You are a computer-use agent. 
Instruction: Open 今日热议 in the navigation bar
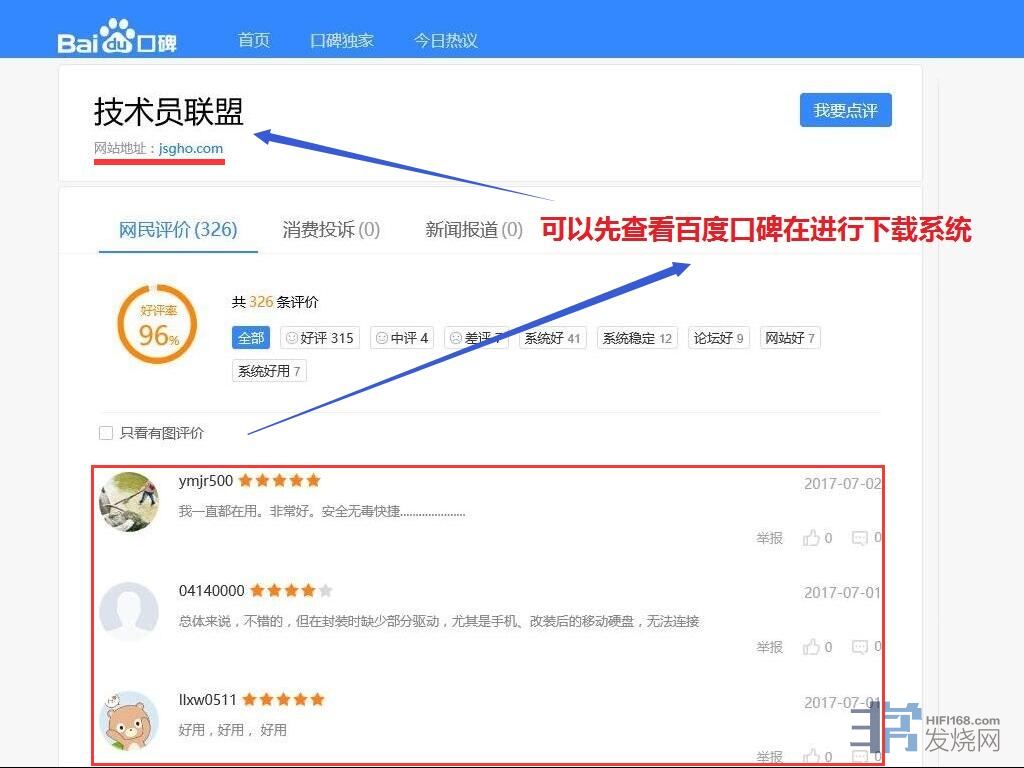[446, 41]
